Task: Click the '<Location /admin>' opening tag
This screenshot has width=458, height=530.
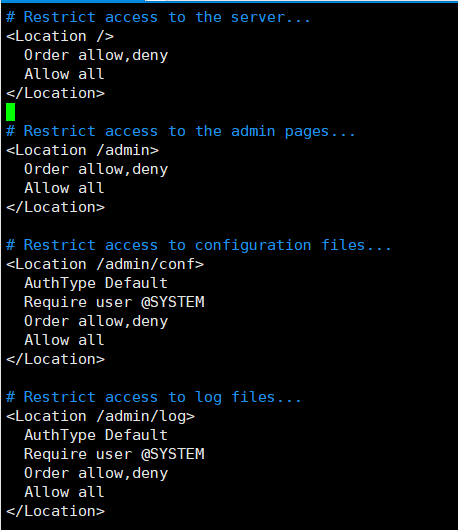Action: coord(82,150)
